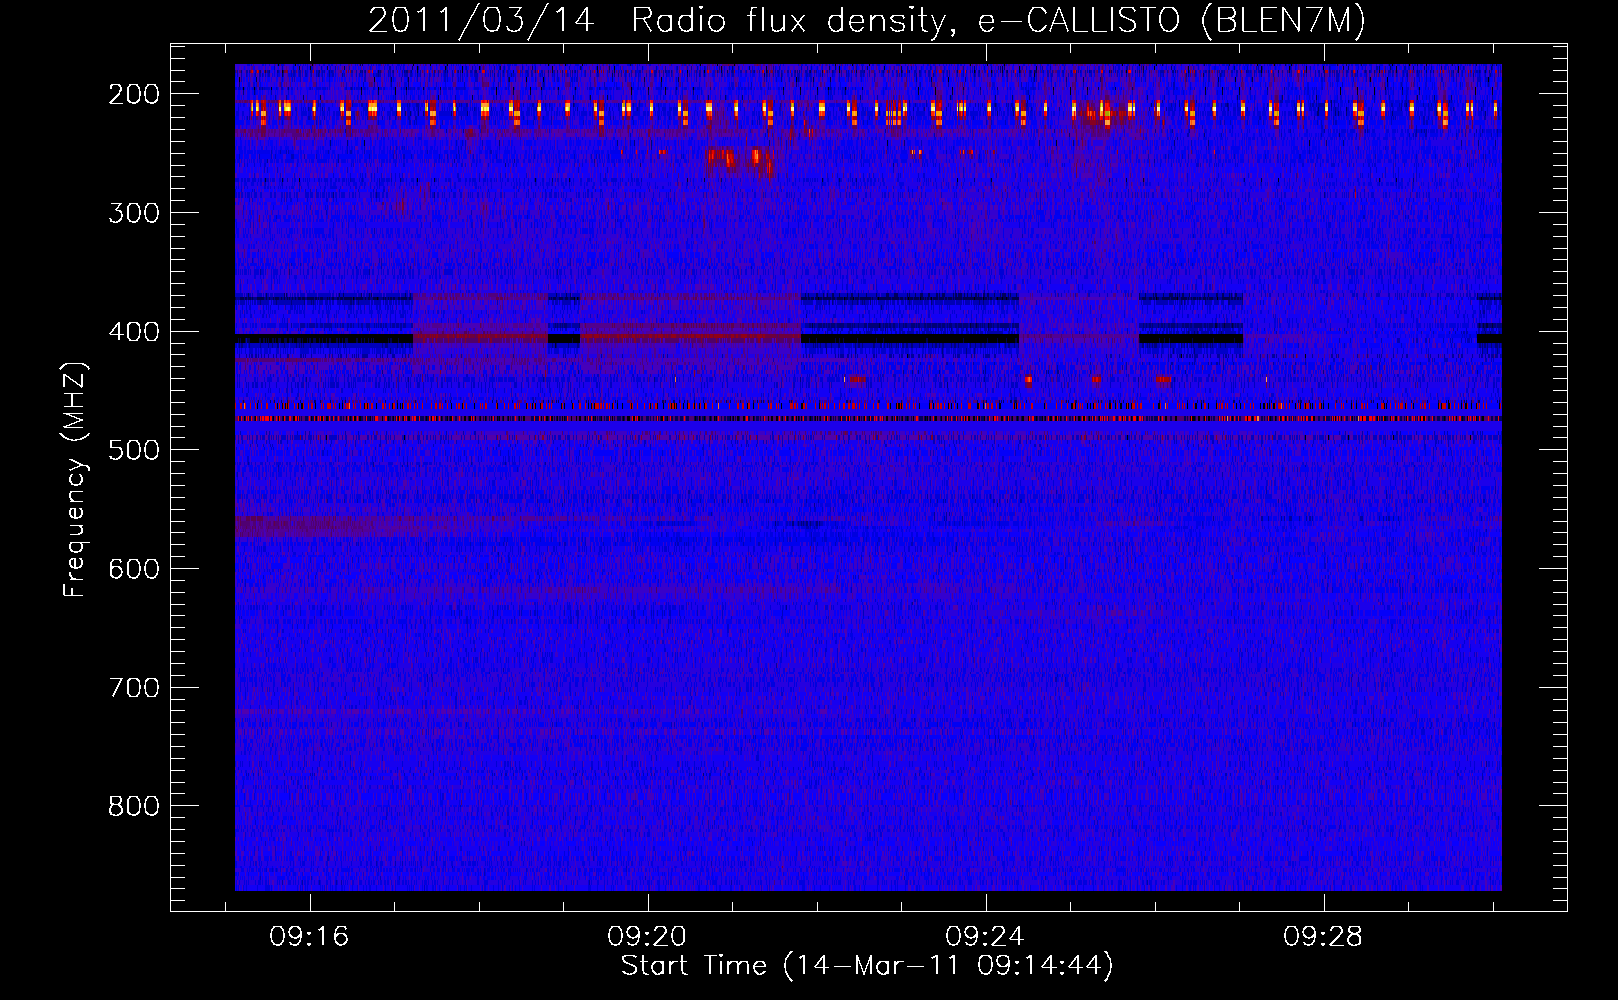Click the 600 frequency tick label
Viewport: 1618px width, 1000px height.
pyautogui.click(x=134, y=569)
